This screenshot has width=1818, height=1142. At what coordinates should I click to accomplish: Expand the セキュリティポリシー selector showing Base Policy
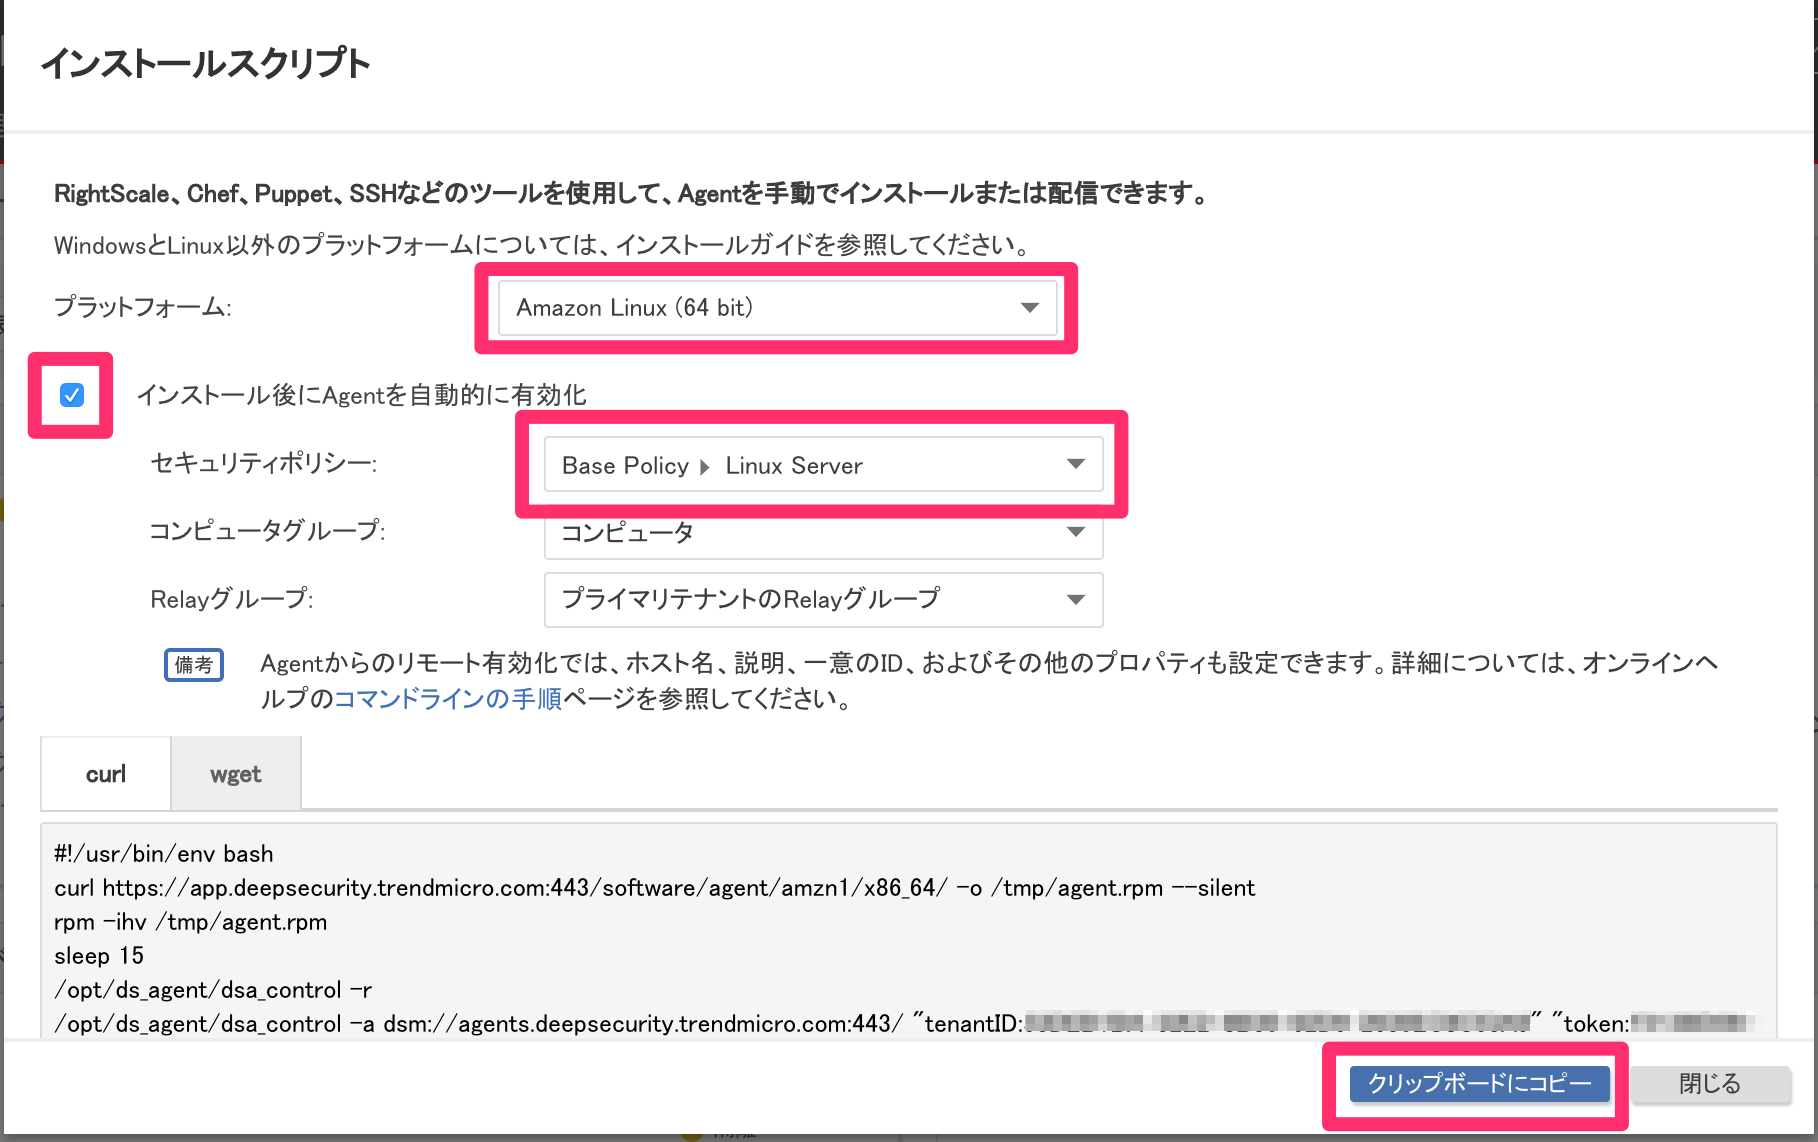click(x=820, y=464)
